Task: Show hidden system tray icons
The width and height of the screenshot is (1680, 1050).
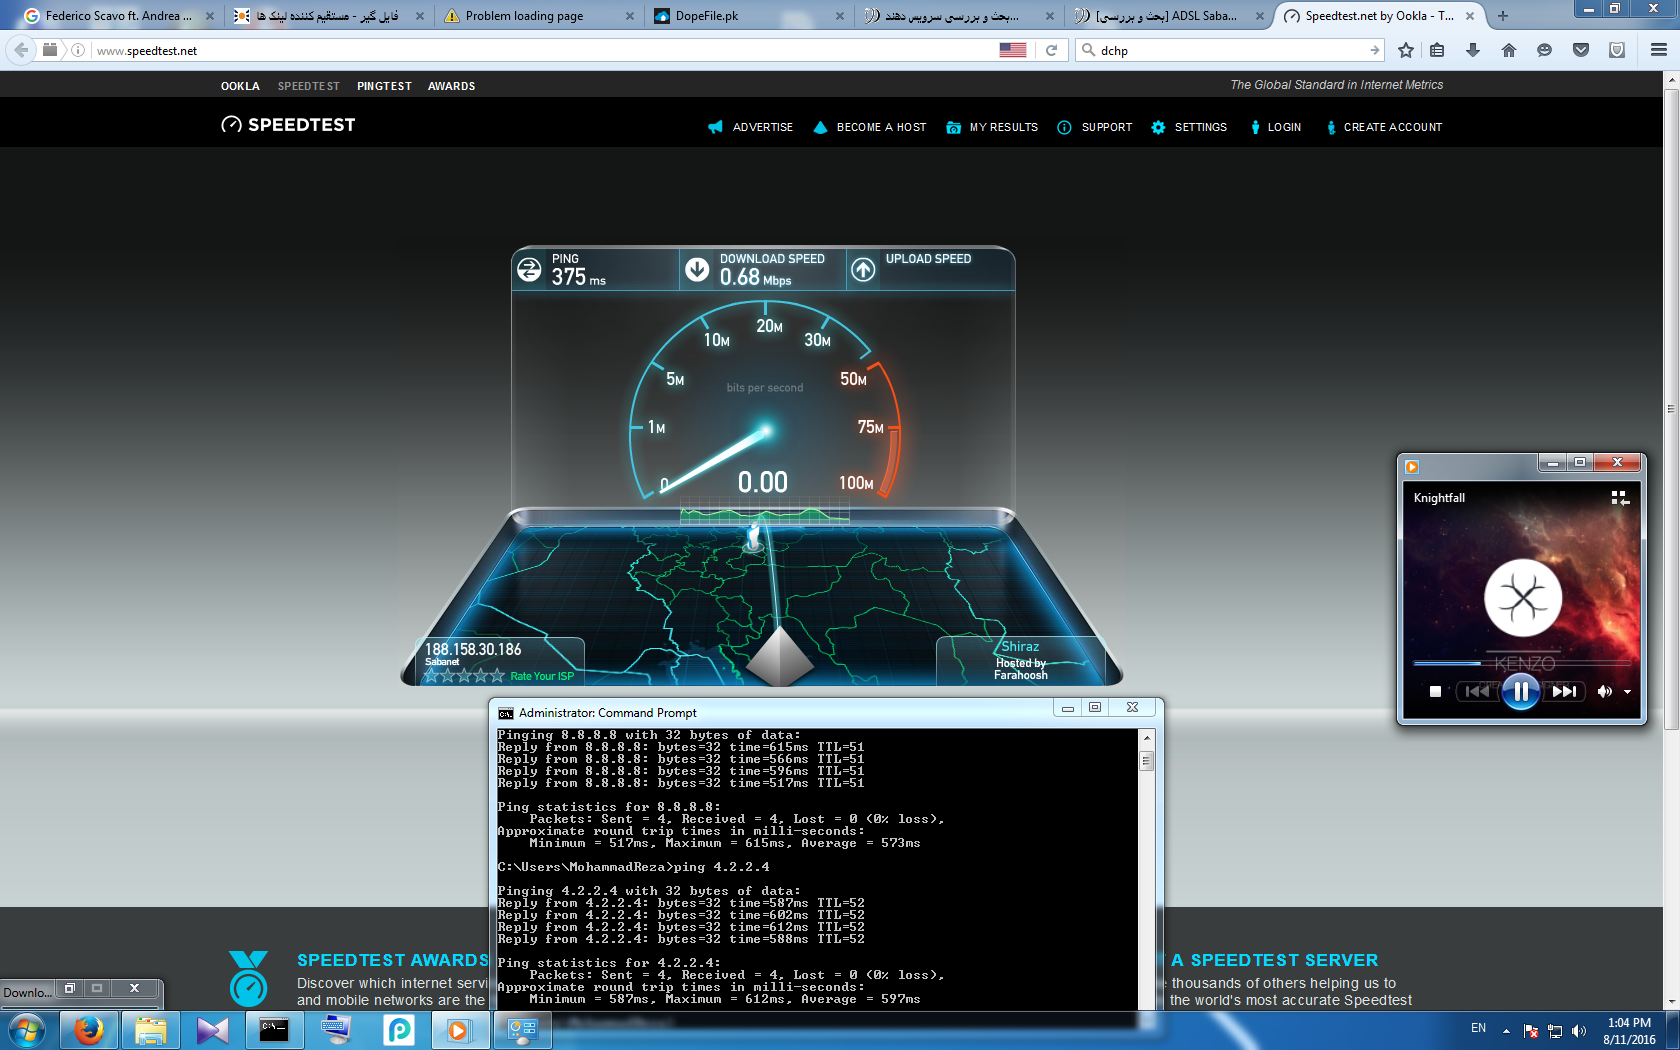Action: coord(1506,1031)
